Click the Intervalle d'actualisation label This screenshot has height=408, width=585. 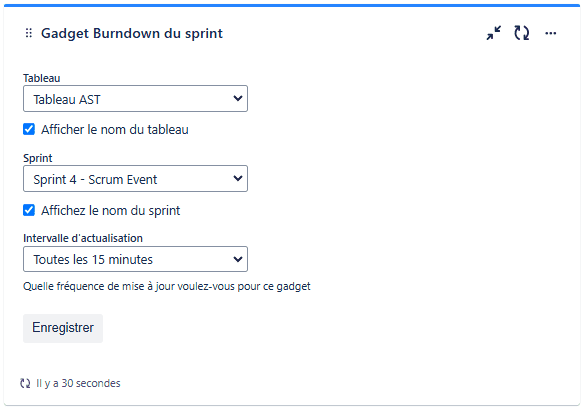pyautogui.click(x=83, y=238)
